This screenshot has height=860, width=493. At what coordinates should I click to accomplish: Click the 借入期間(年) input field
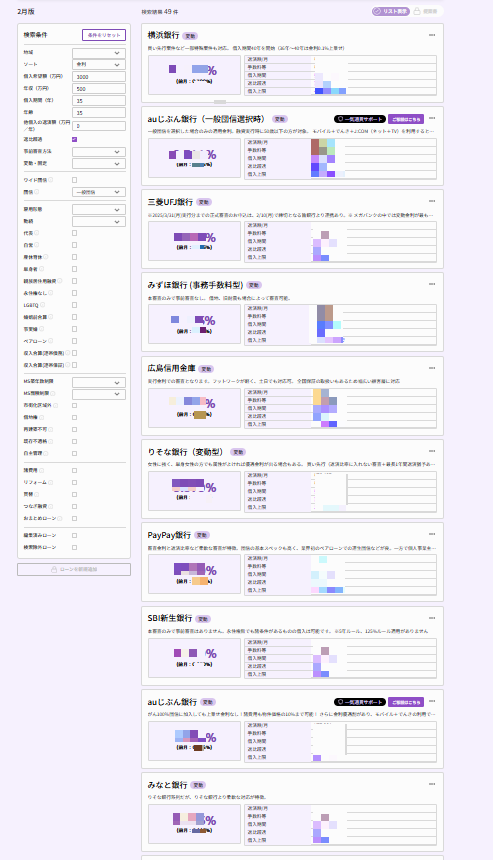[99, 101]
